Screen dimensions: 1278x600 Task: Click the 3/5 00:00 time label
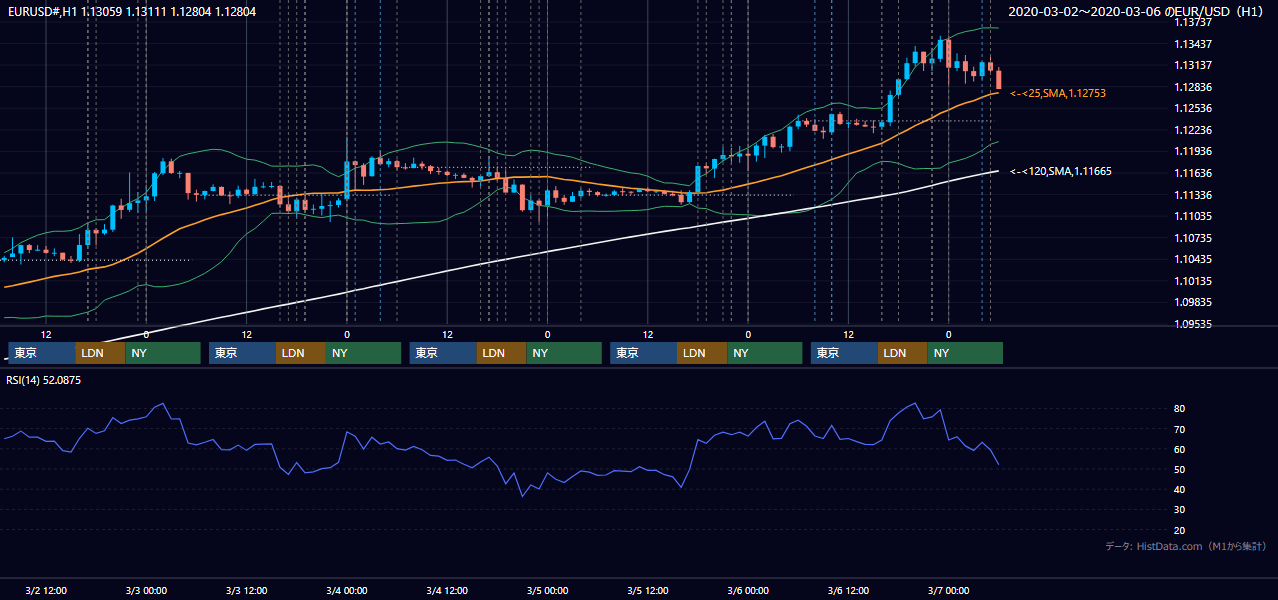[x=547, y=591]
